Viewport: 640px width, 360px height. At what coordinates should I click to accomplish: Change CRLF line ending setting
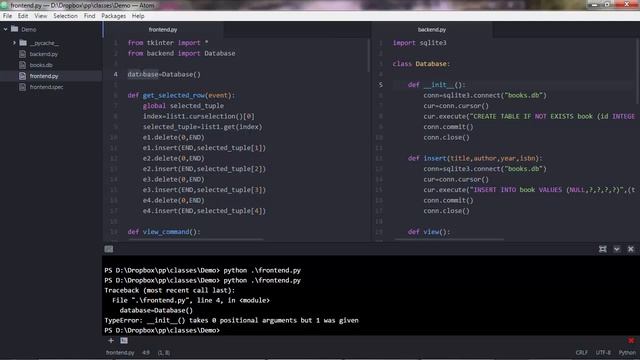[x=582, y=353]
